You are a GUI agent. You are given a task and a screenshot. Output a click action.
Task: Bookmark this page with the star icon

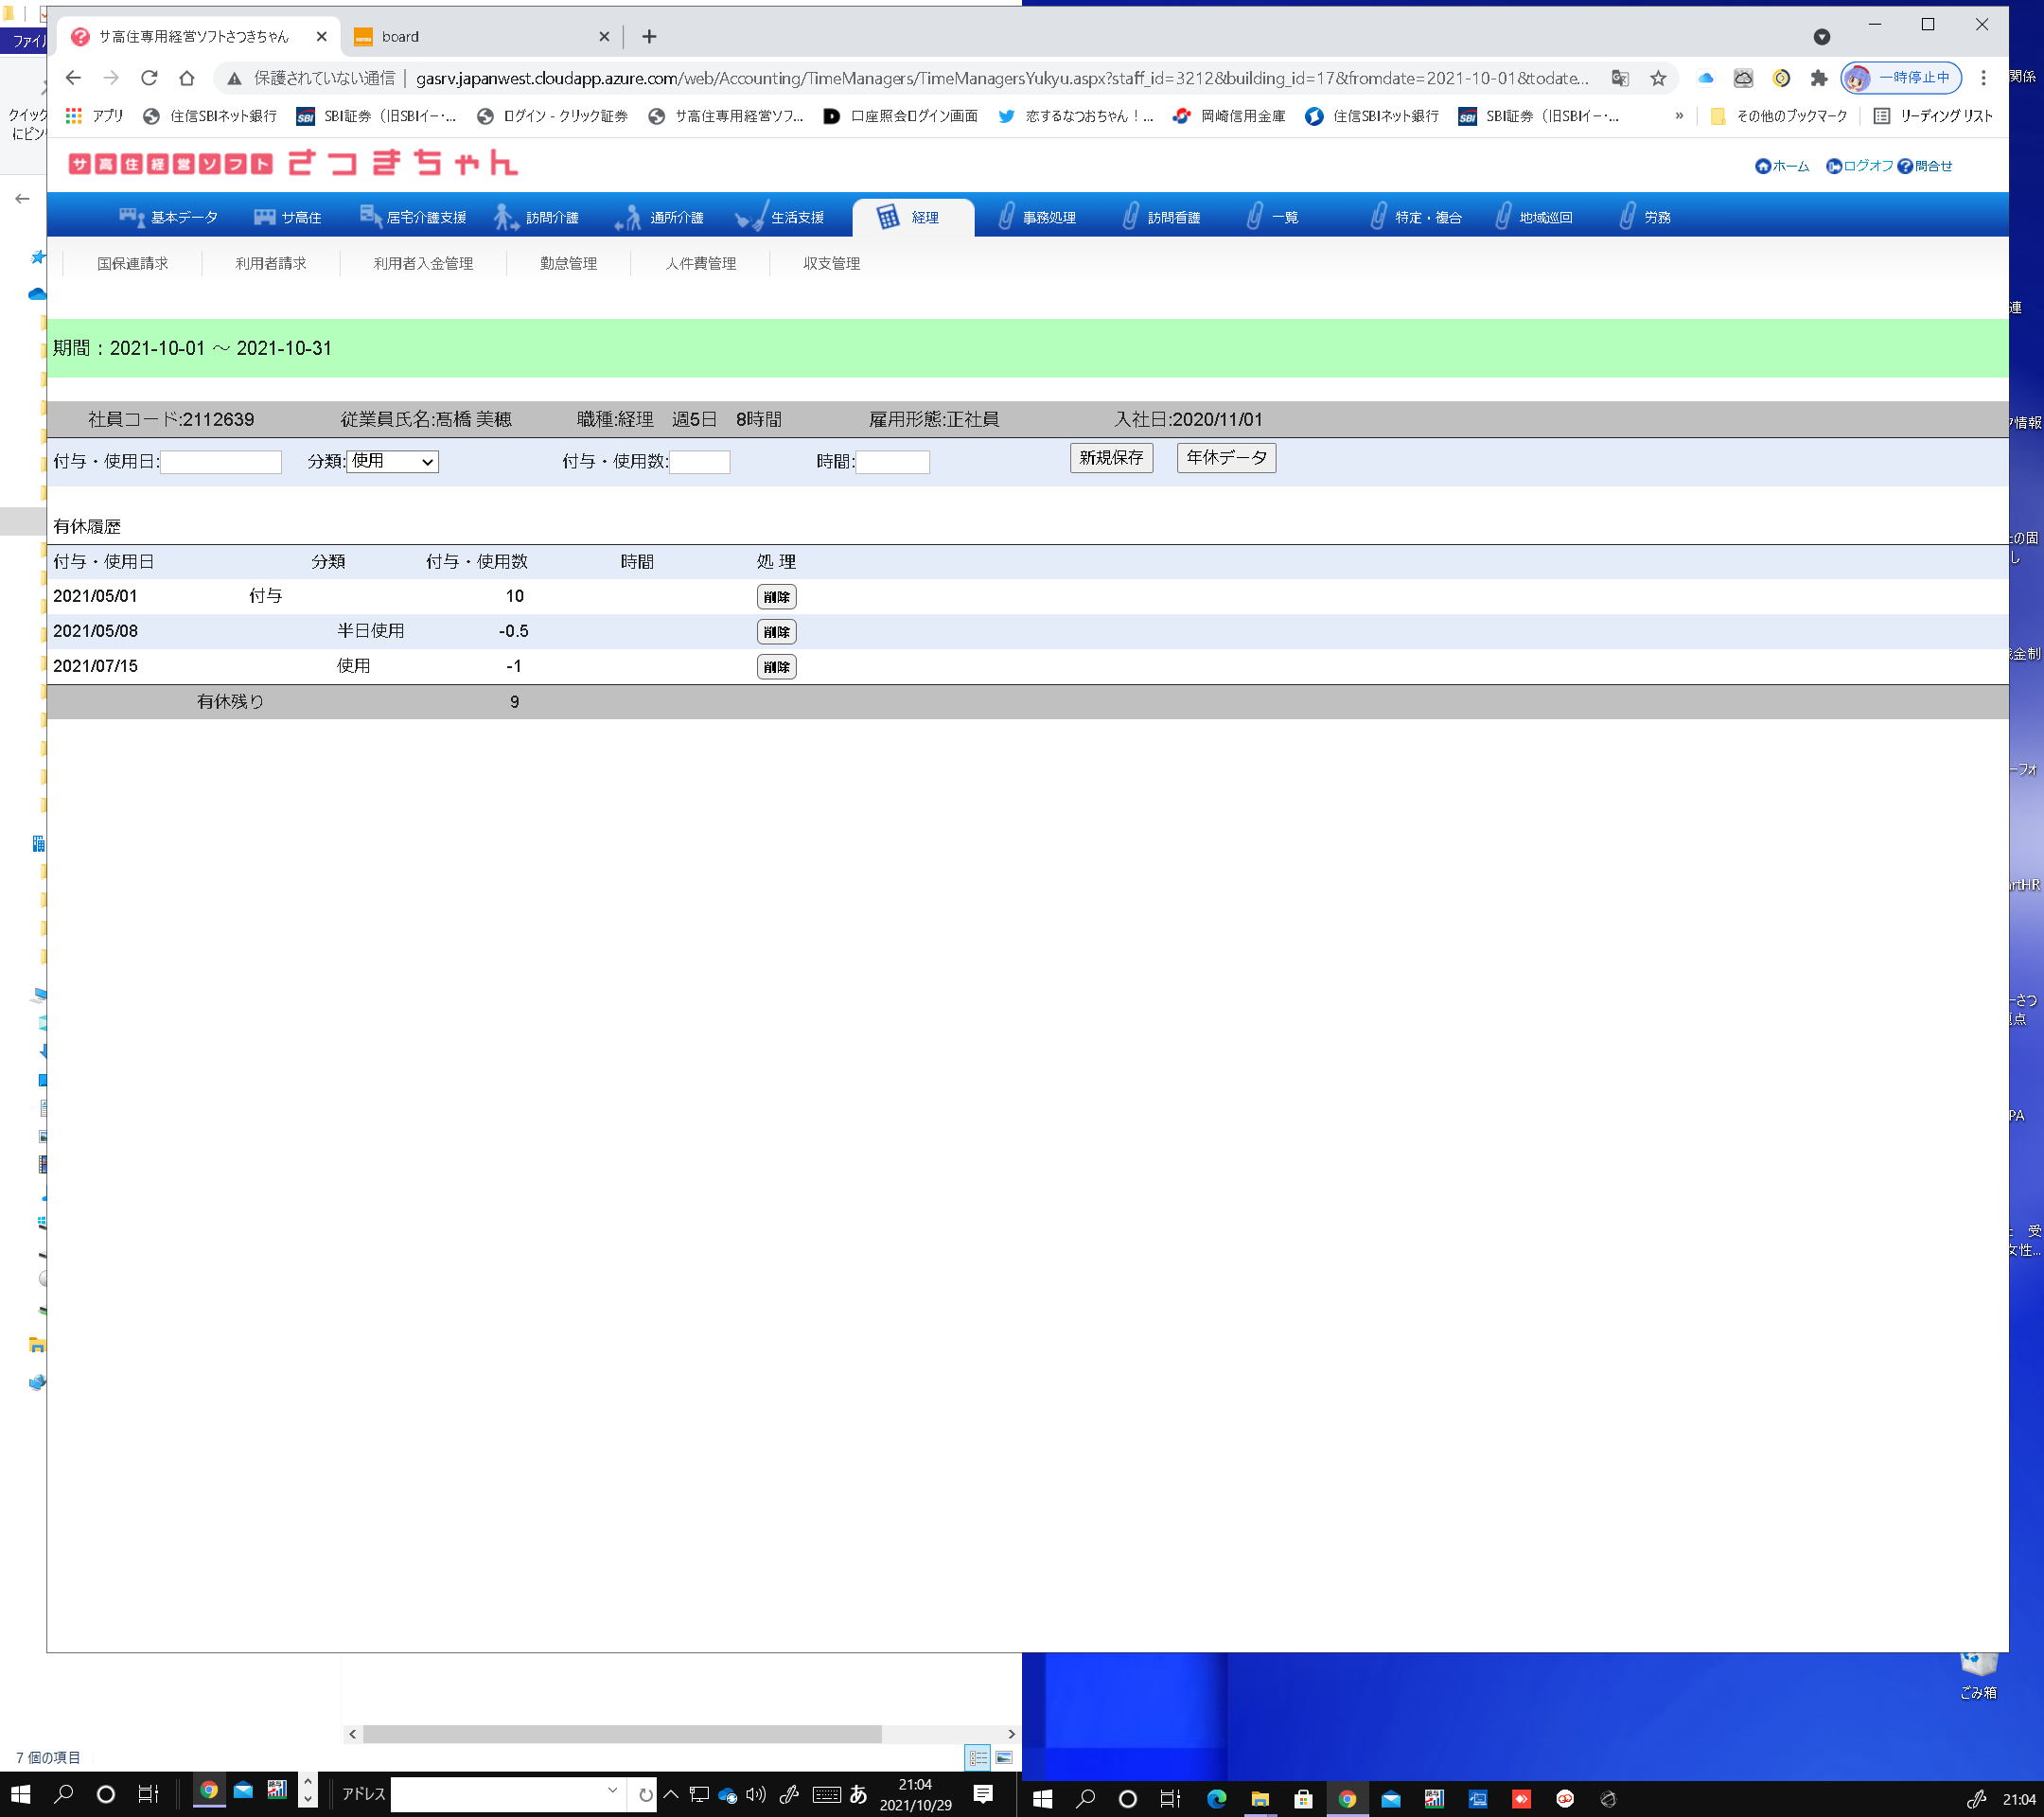click(x=1658, y=78)
